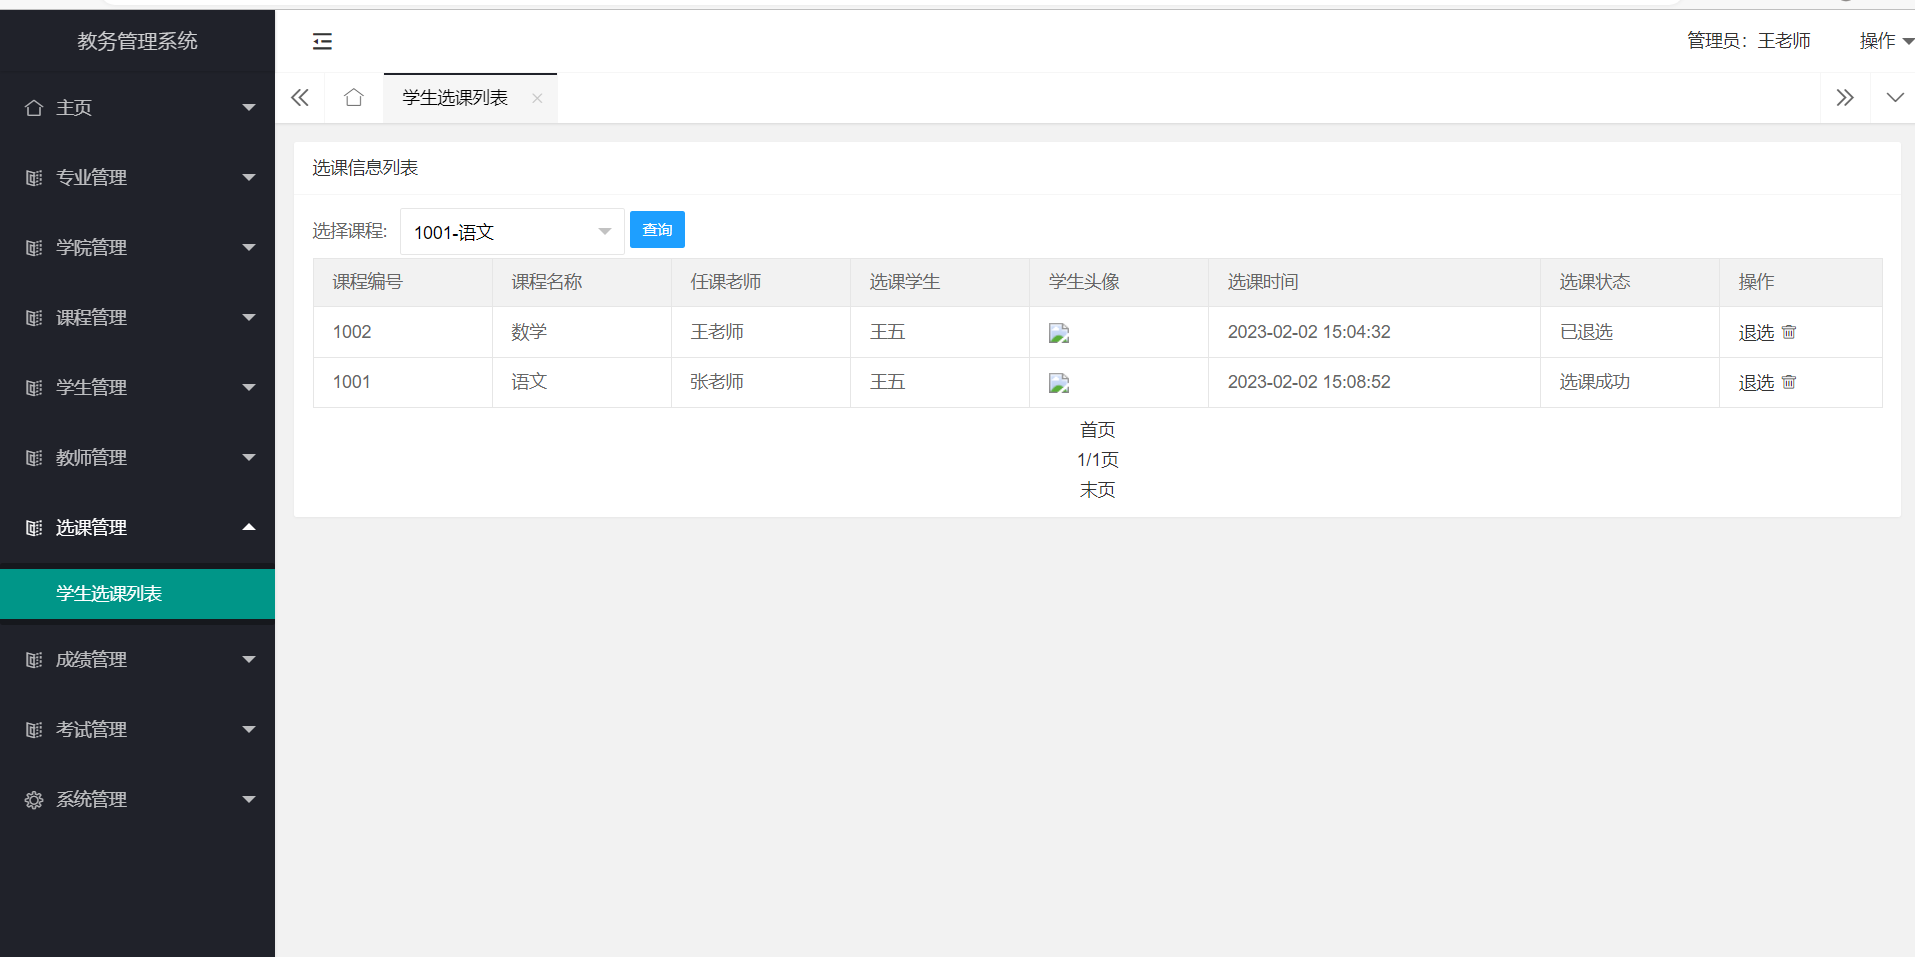Viewport: 1915px width, 957px height.
Task: Open tab options chevron dropdown
Action: (x=1894, y=98)
